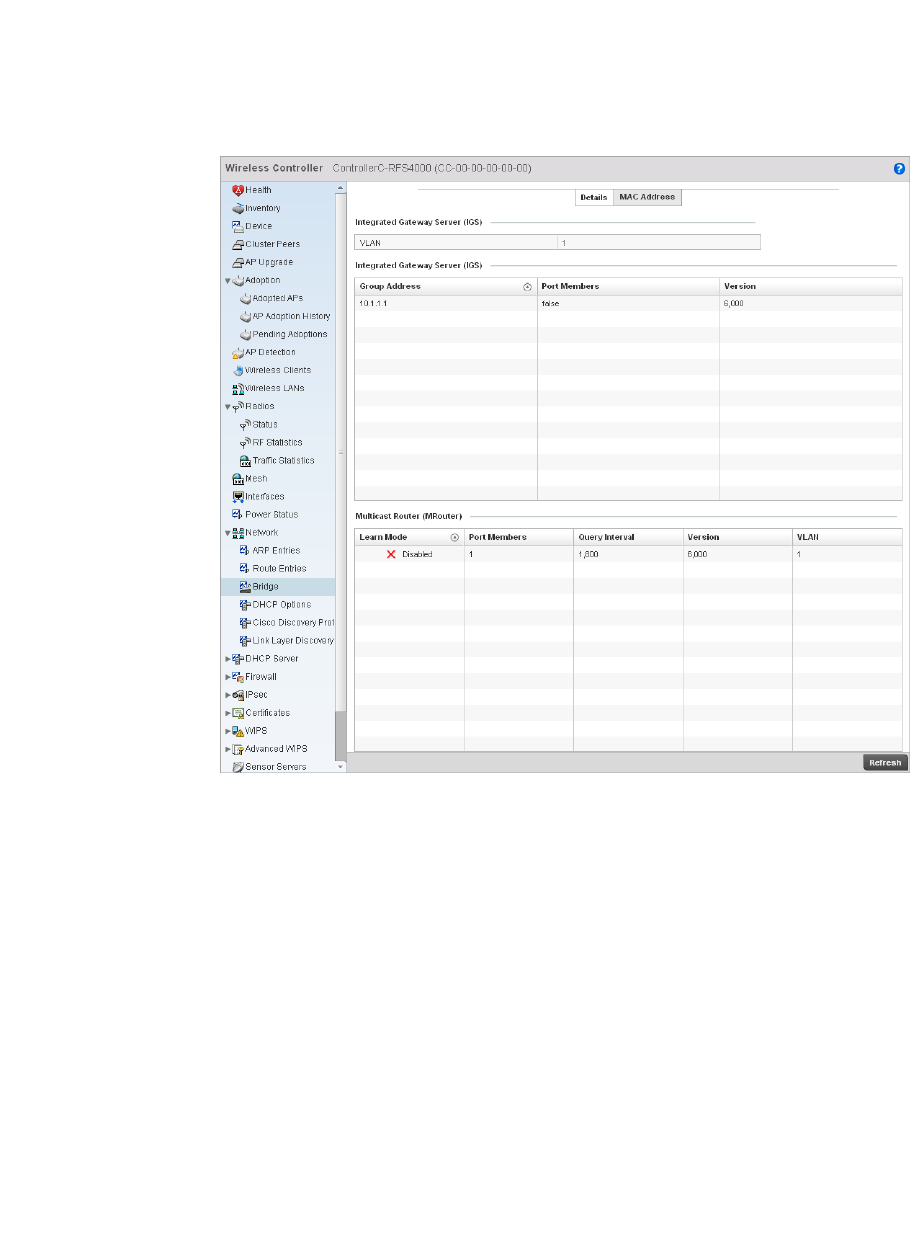Expand the IPsec tree node
This screenshot has height=1242, width=910.
[x=227, y=695]
